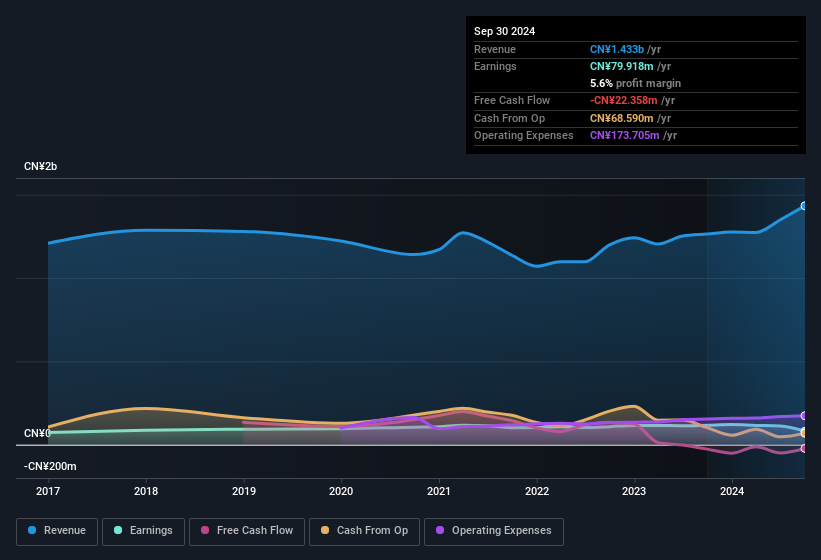Screen dimensions: 821x560
Task: Toggle the Free Cash Flow legend button
Action: [247, 531]
